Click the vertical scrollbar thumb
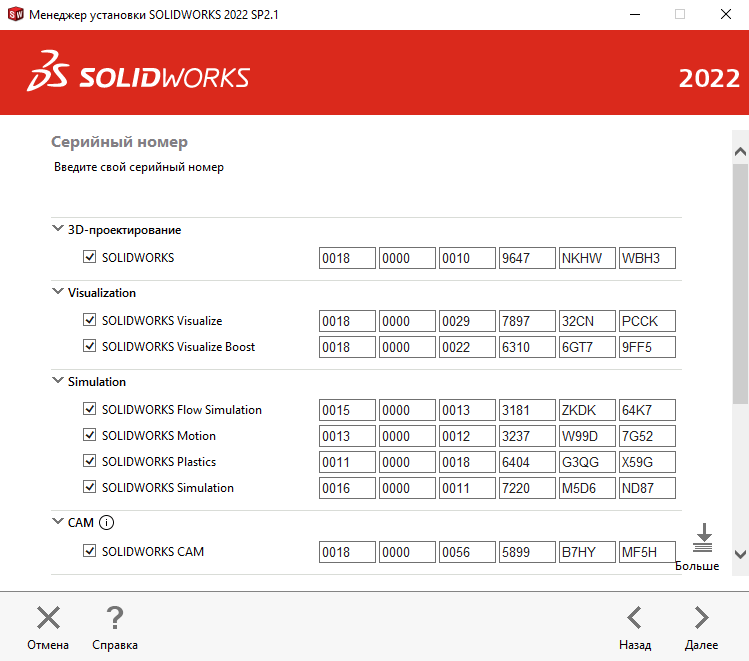This screenshot has width=749, height=661. tap(740, 284)
